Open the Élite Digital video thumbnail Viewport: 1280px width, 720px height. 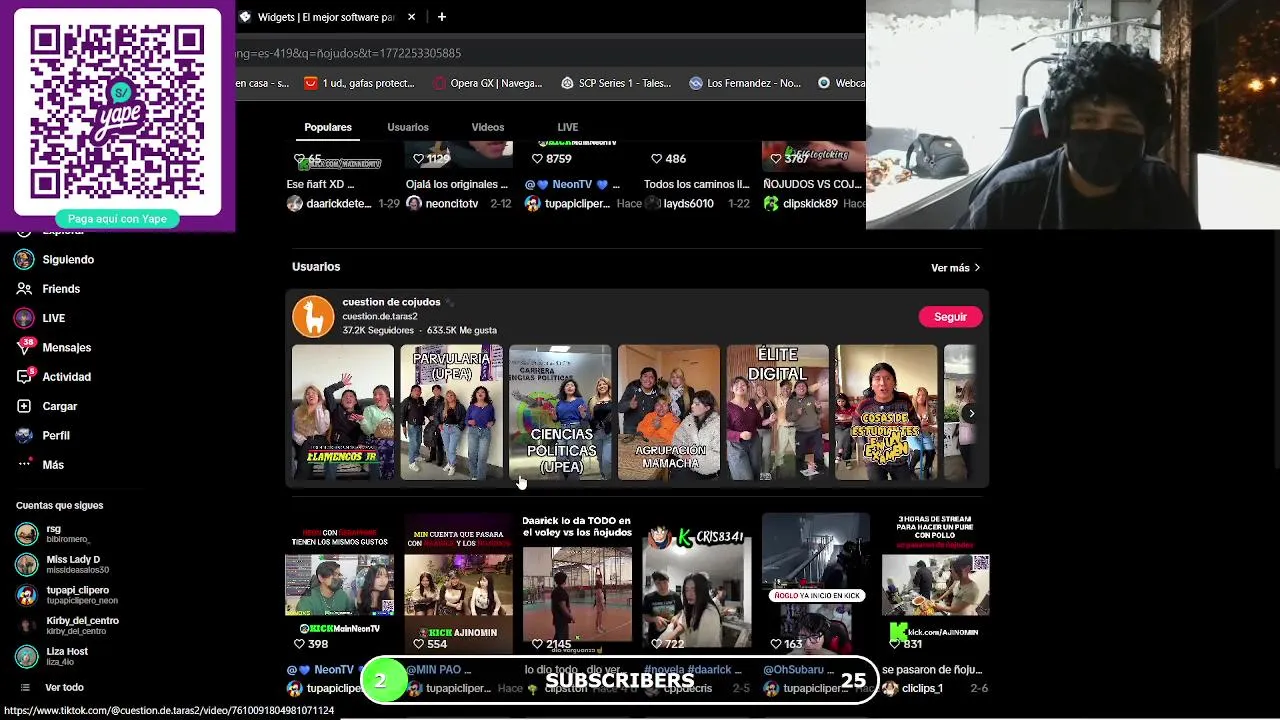(778, 413)
